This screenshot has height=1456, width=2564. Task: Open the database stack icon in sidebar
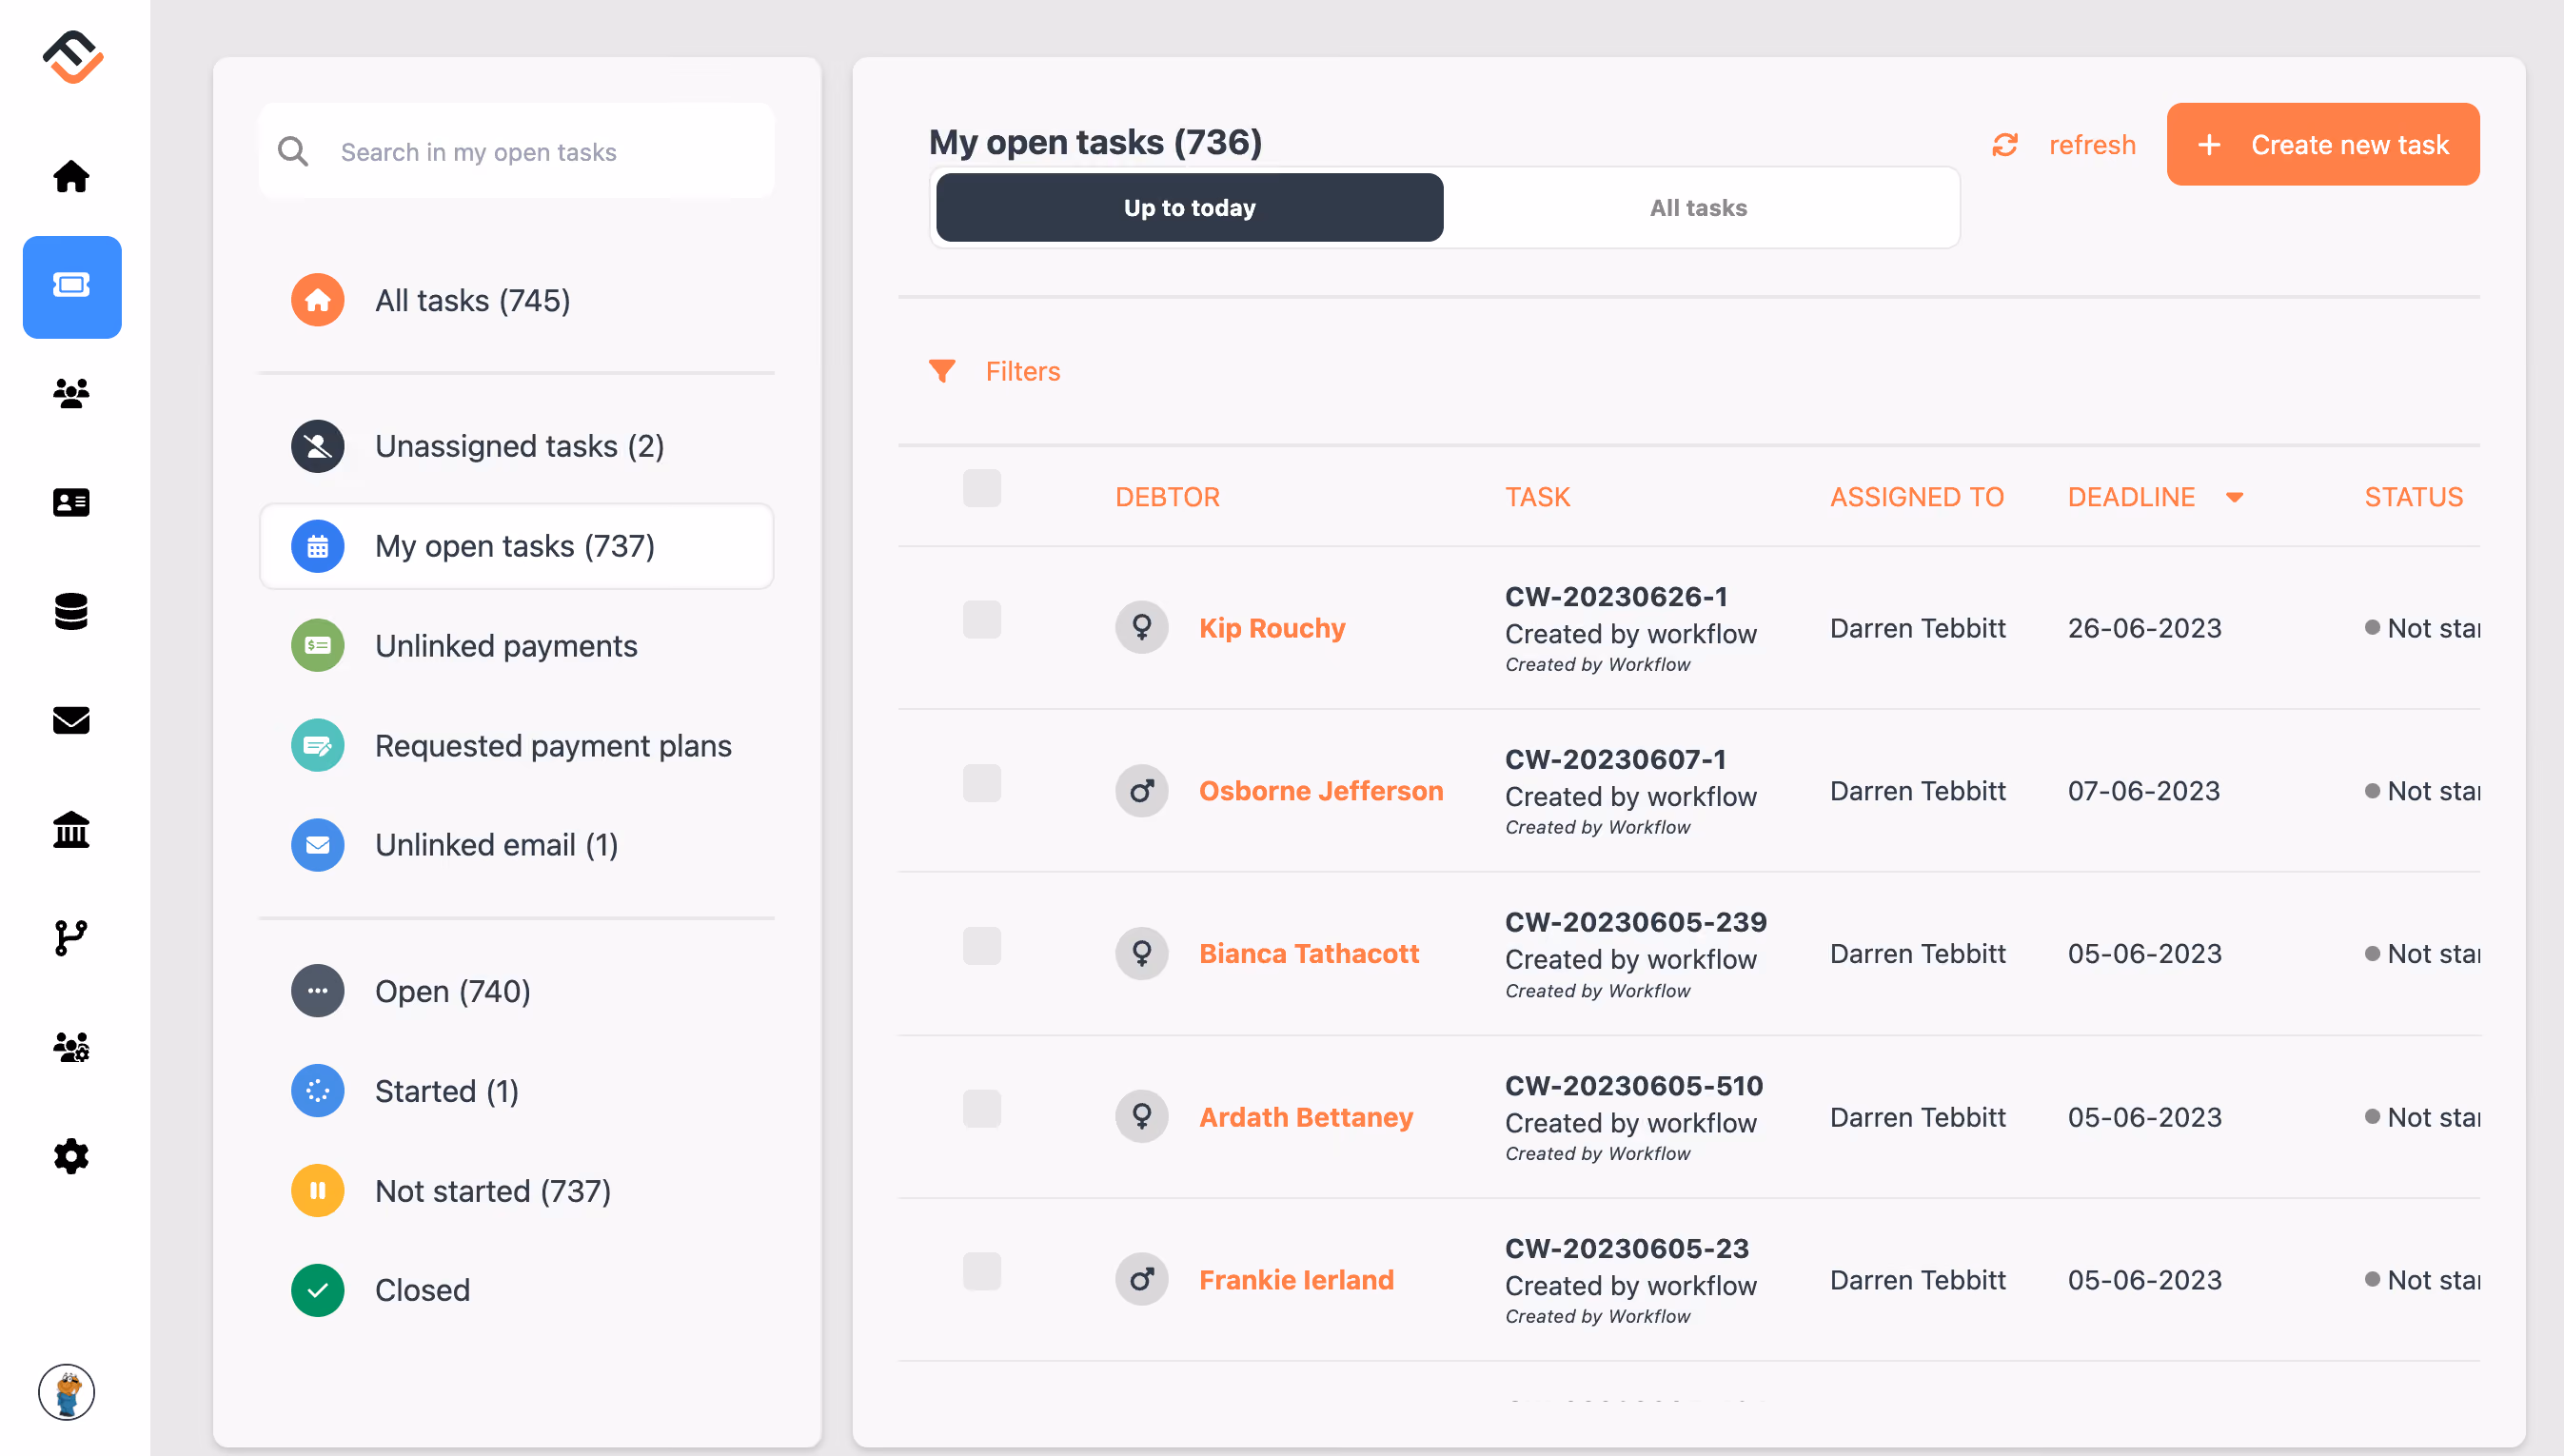[x=71, y=611]
